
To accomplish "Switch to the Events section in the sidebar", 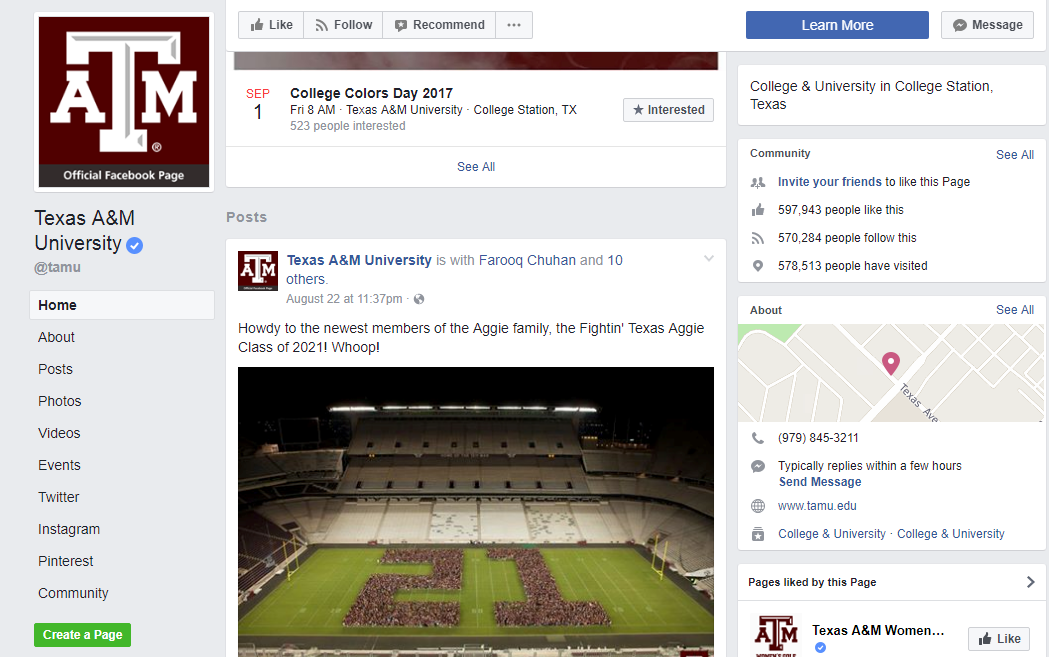I will (59, 464).
